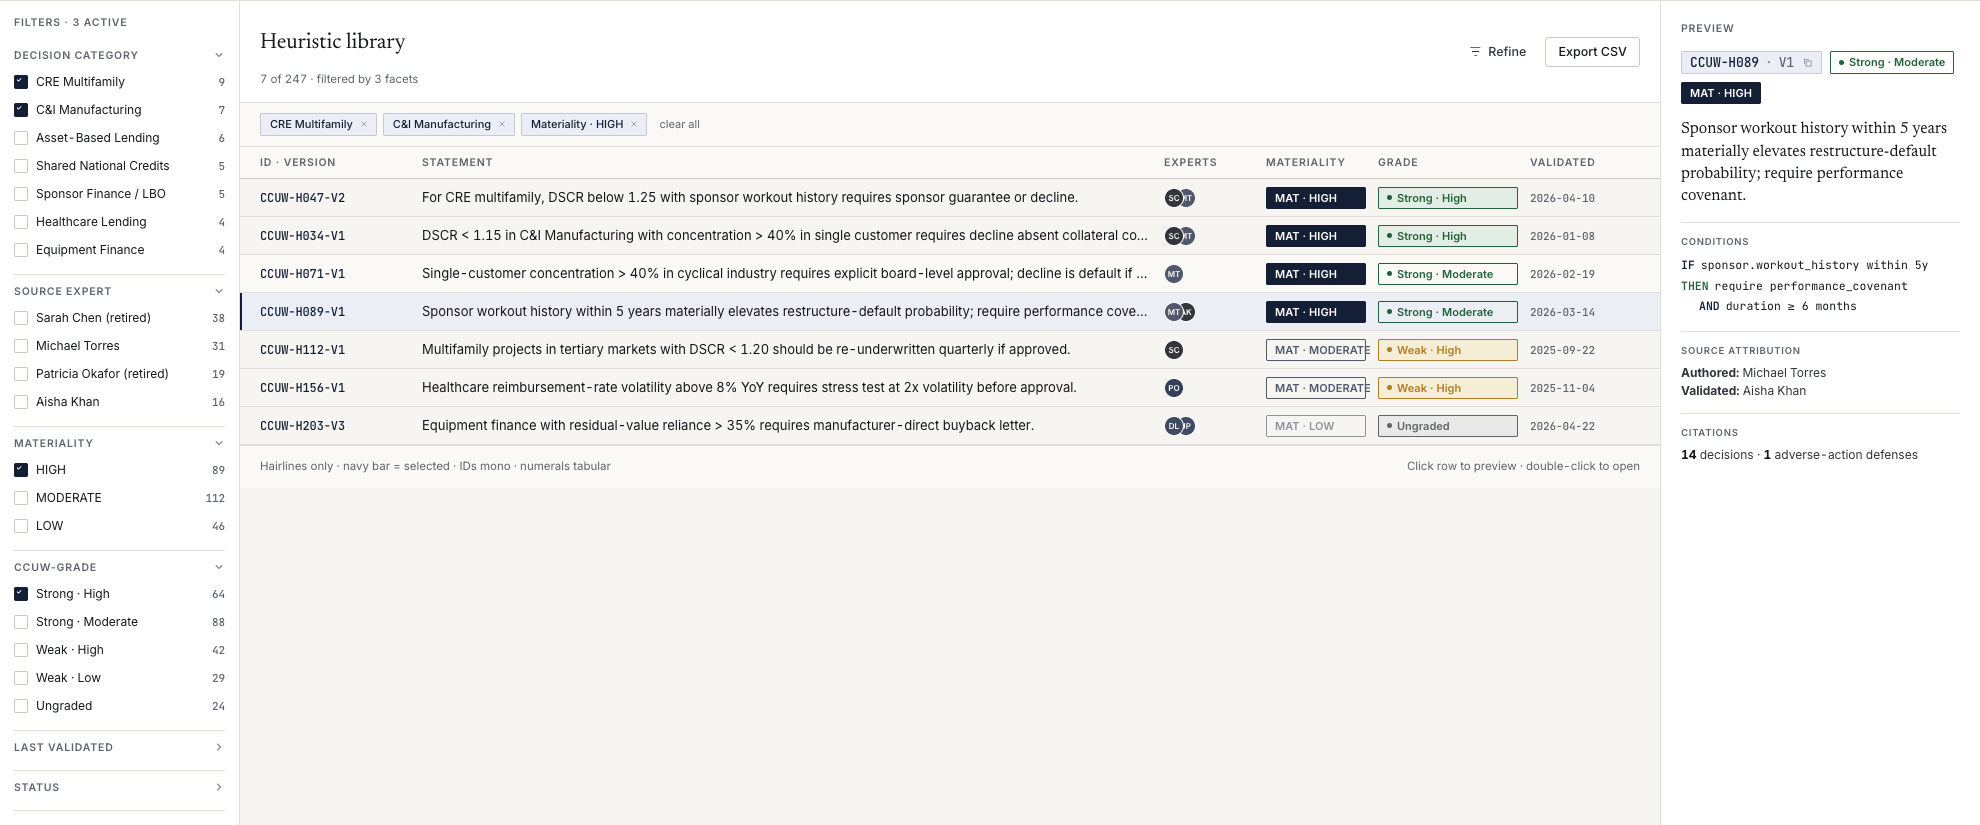Click the MT avatar in row CCUW-H071-V1

1174,274
